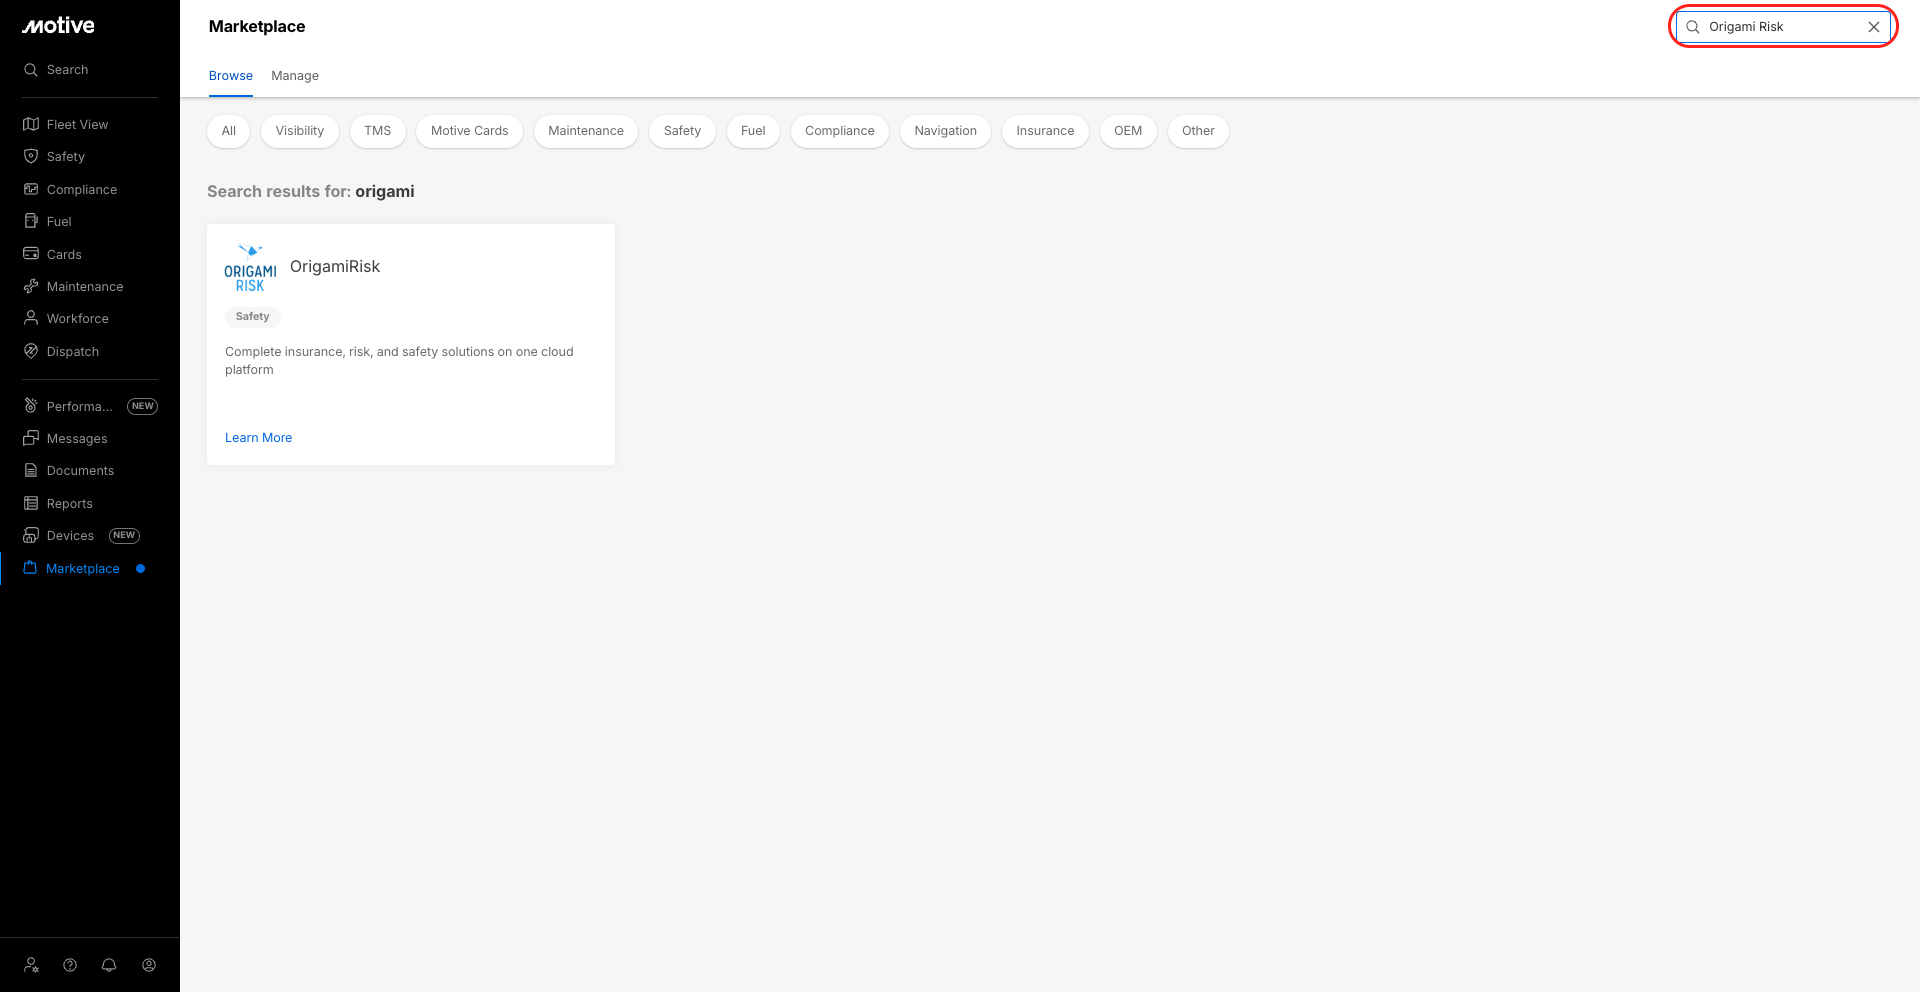The width and height of the screenshot is (1920, 992).
Task: Open Reports from sidebar label
Action: pyautogui.click(x=70, y=504)
